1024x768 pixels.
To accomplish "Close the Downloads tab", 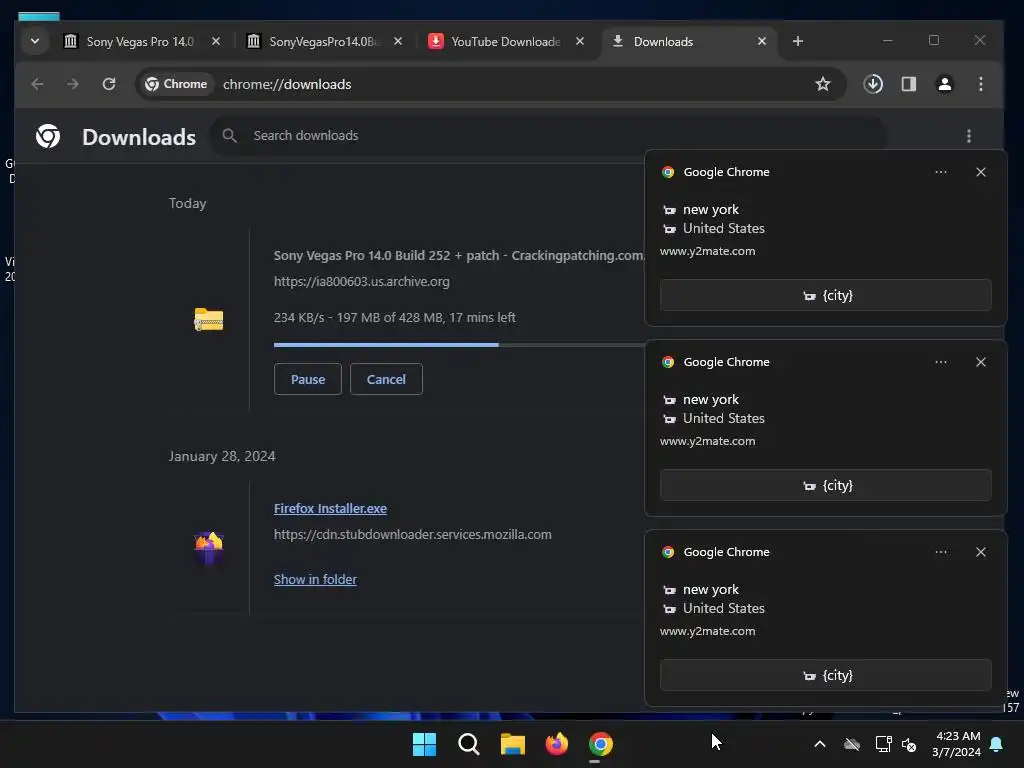I will (x=761, y=41).
